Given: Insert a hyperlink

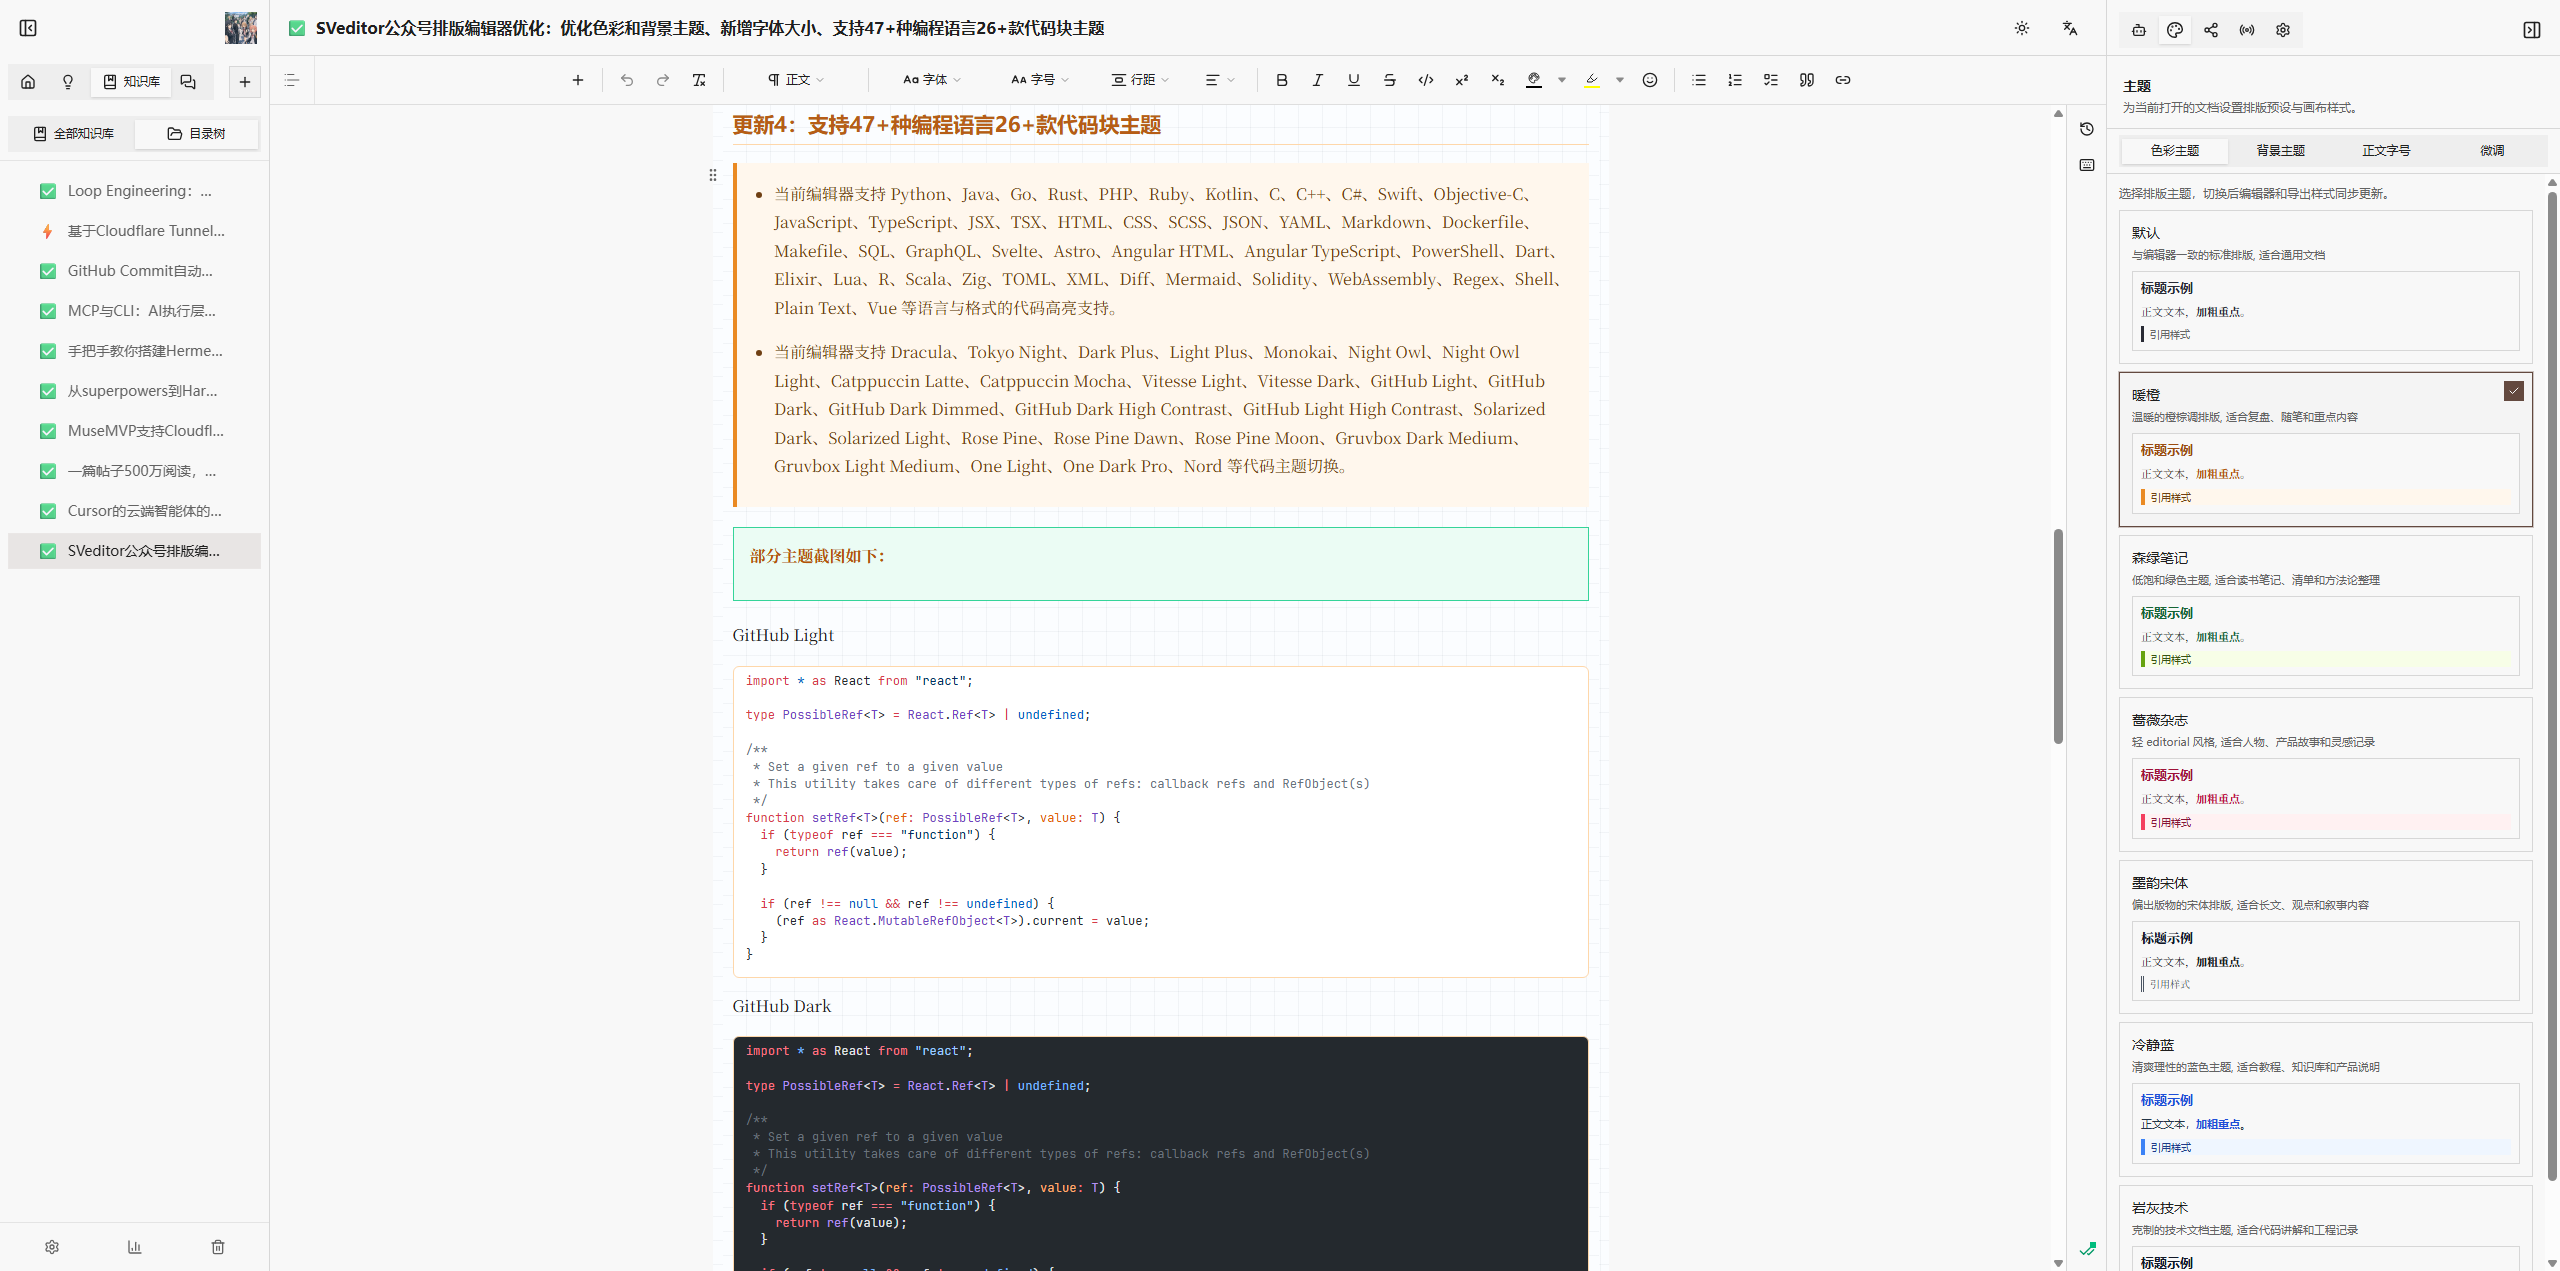Looking at the screenshot, I should (x=1843, y=80).
